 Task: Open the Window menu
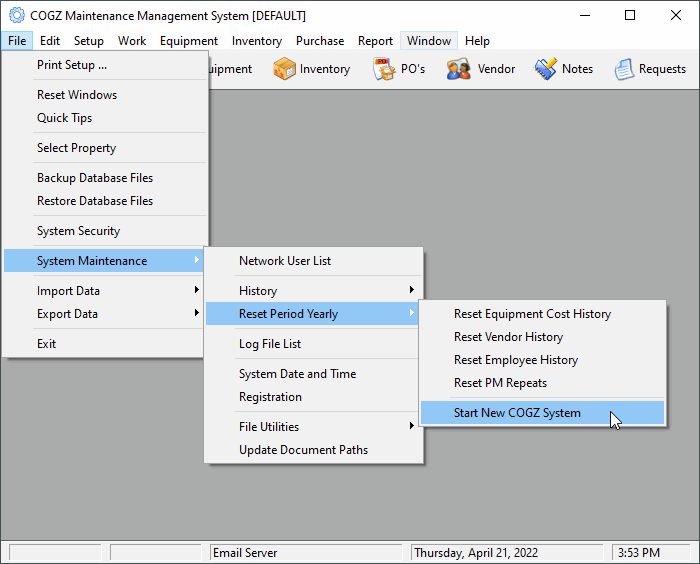click(429, 41)
